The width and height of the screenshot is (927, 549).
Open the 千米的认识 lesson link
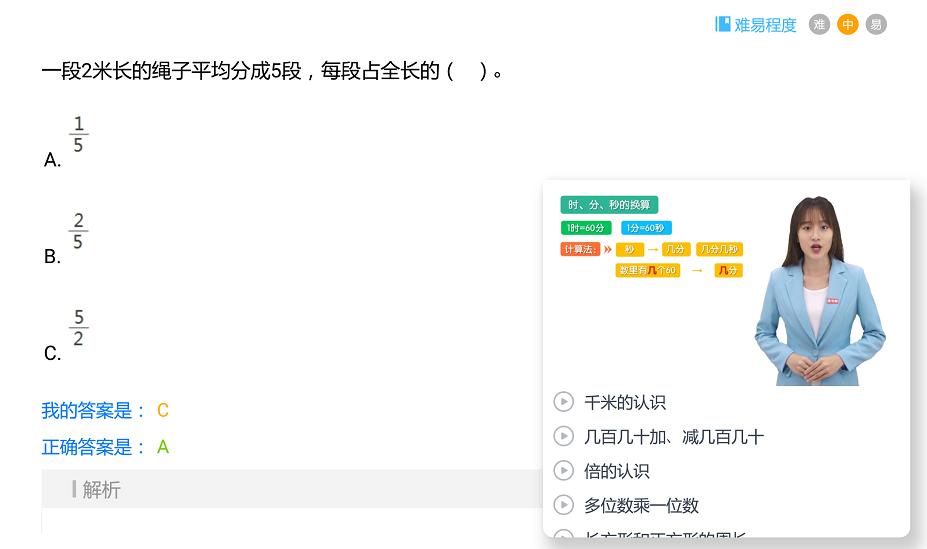coord(625,402)
